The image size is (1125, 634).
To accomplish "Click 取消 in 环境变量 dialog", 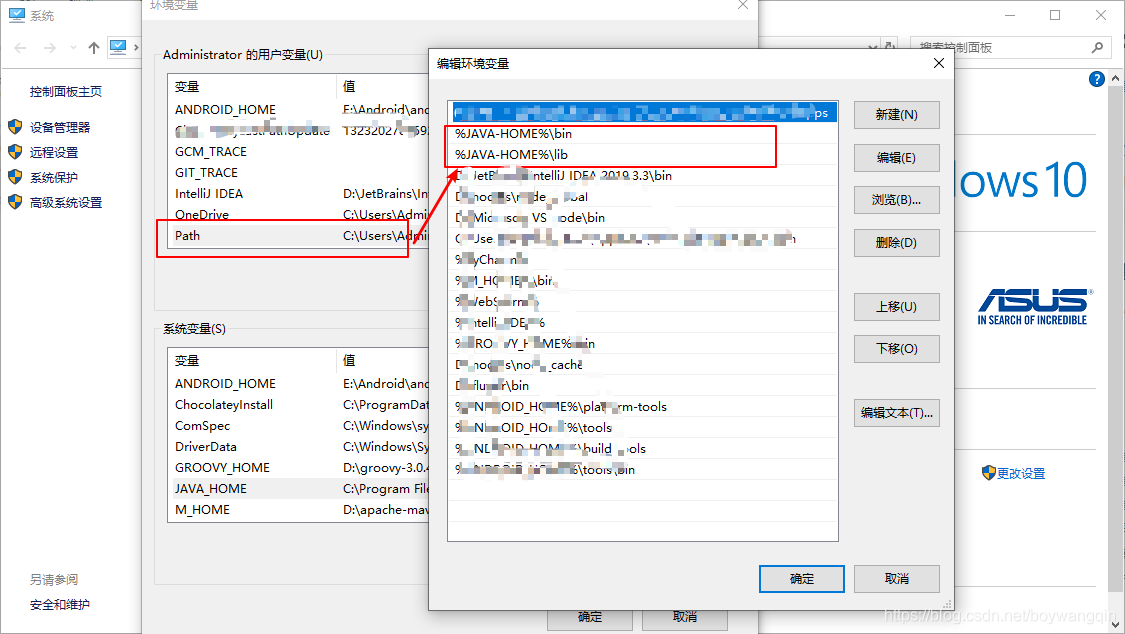I will 684,618.
